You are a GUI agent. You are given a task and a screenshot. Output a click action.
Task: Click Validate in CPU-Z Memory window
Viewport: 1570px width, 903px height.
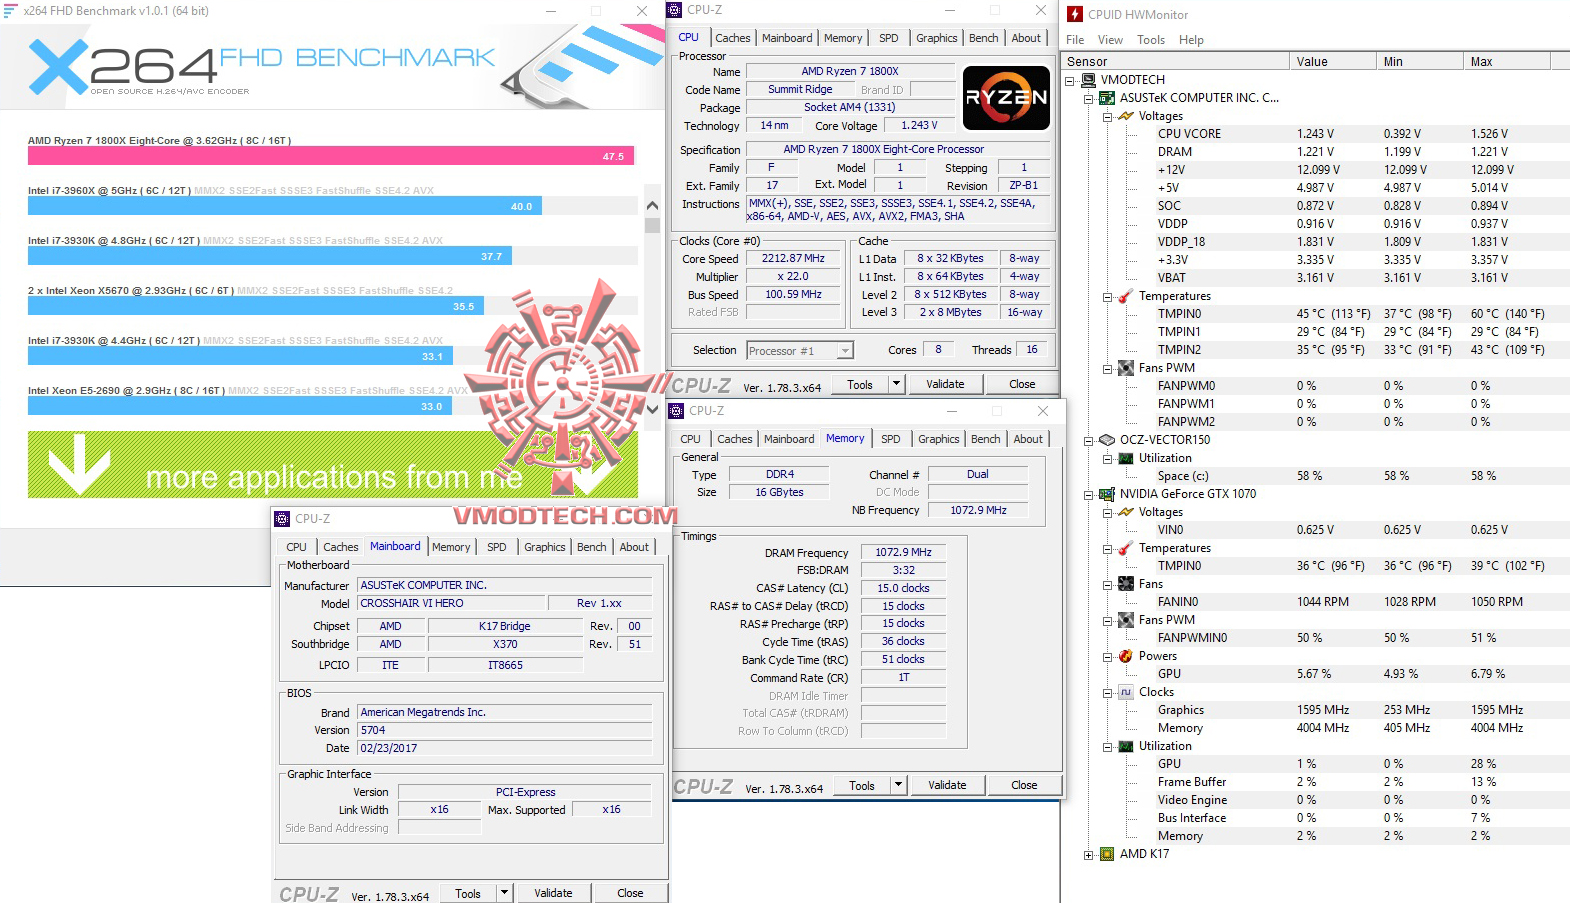click(x=947, y=785)
